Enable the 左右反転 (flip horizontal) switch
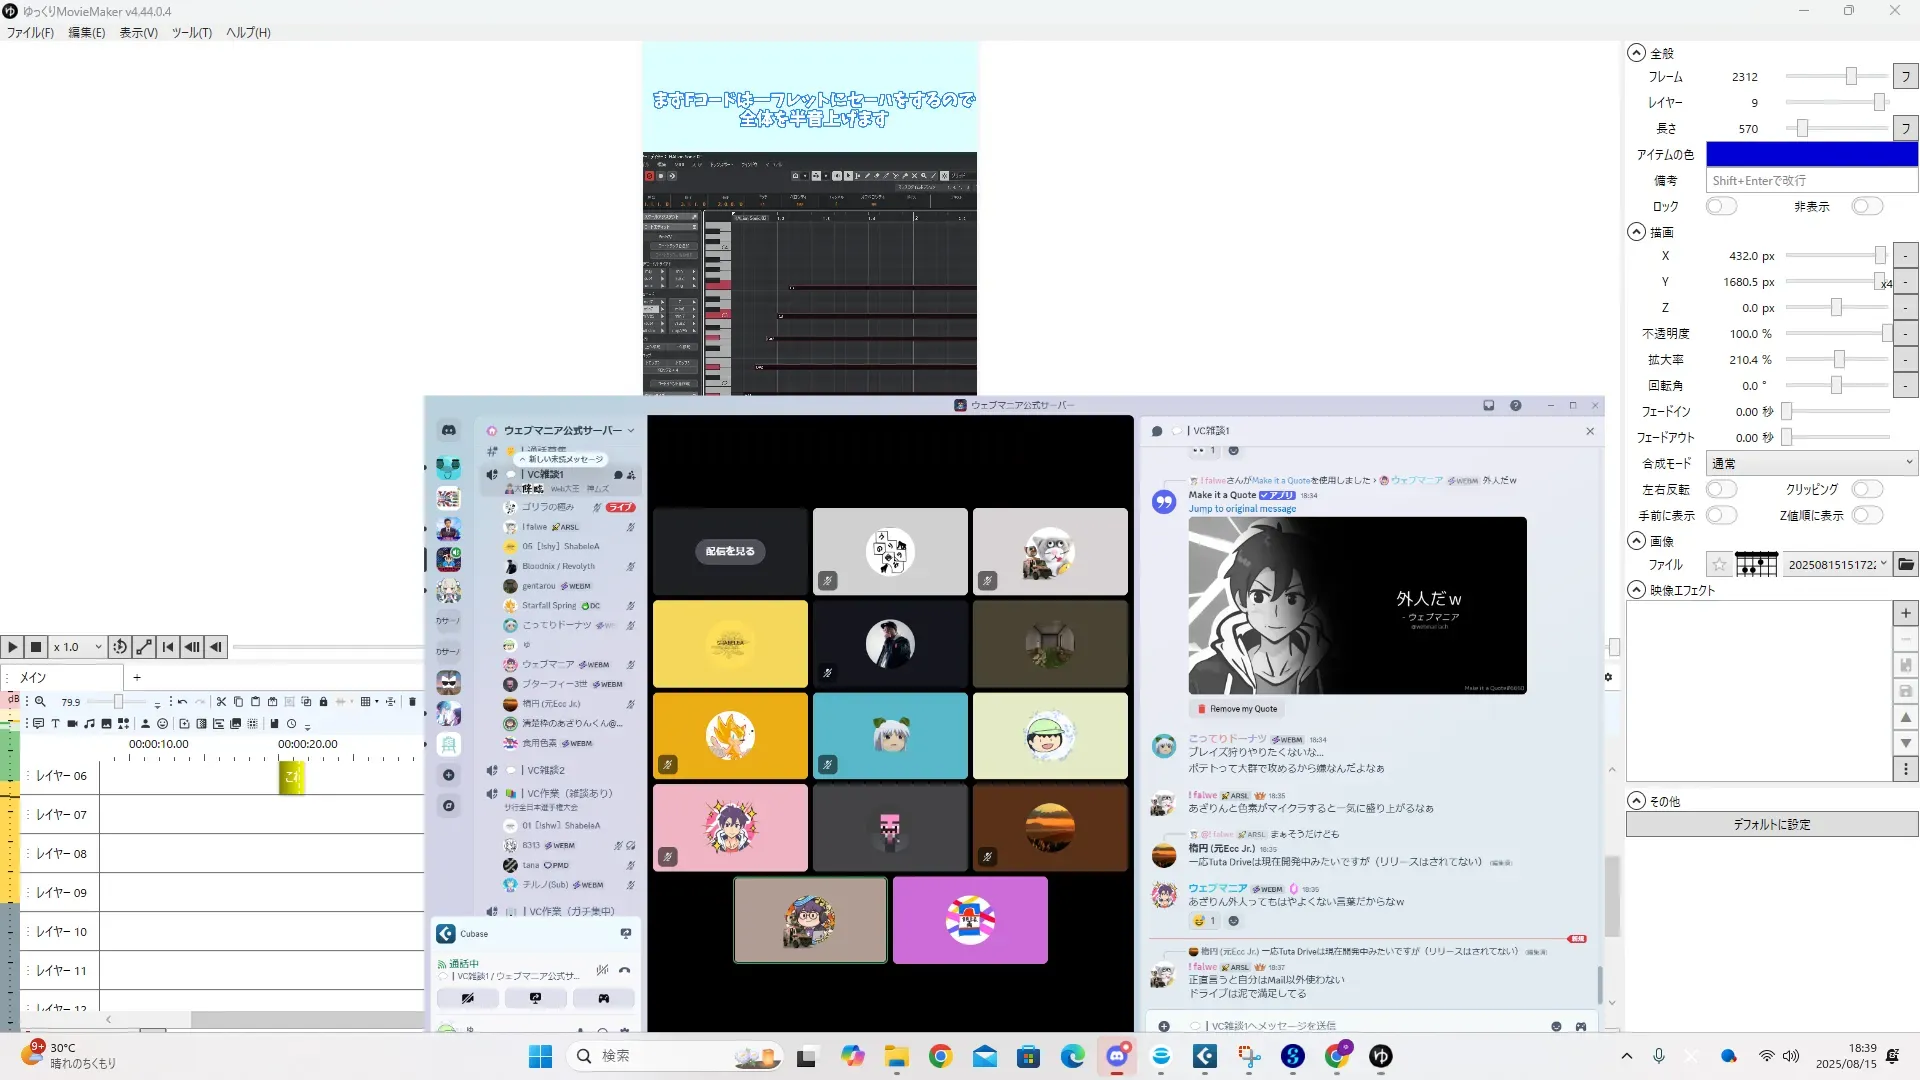This screenshot has height=1080, width=1920. click(x=1721, y=490)
